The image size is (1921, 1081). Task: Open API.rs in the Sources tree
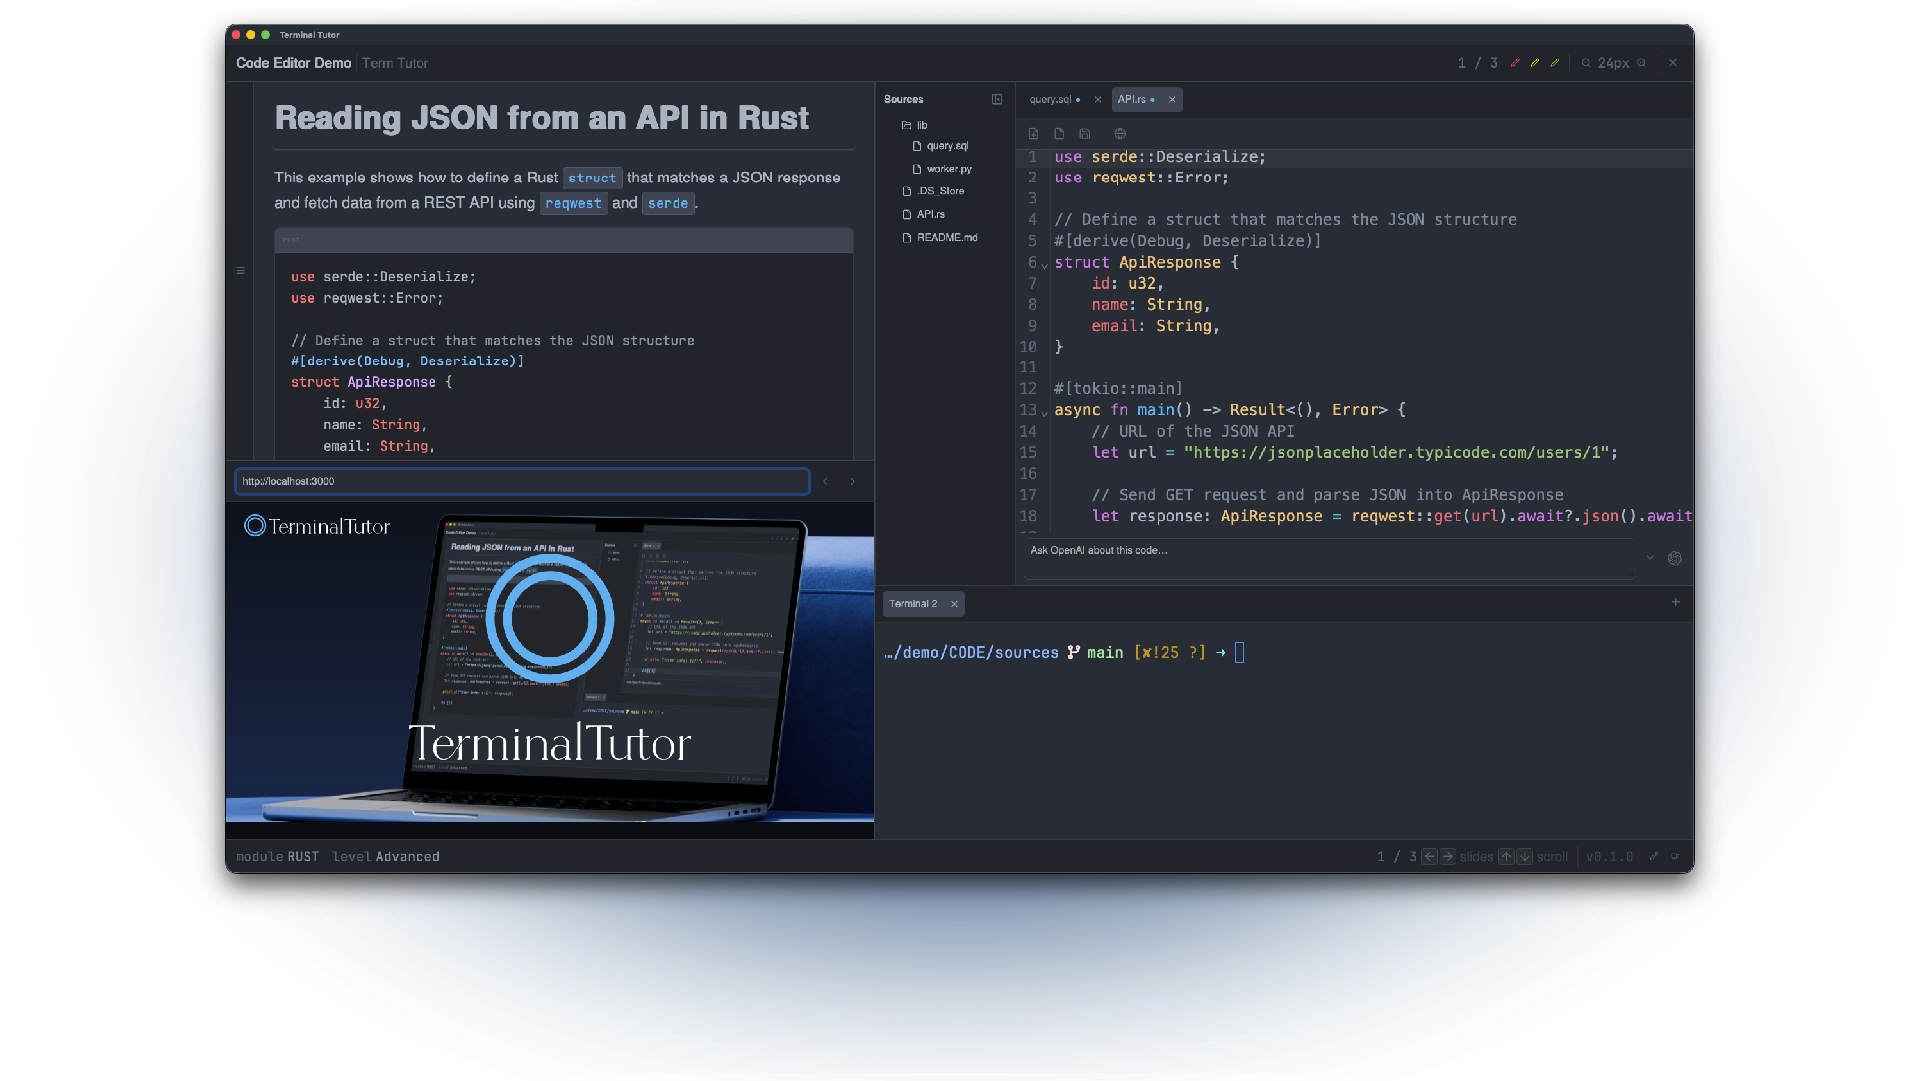[x=924, y=214]
